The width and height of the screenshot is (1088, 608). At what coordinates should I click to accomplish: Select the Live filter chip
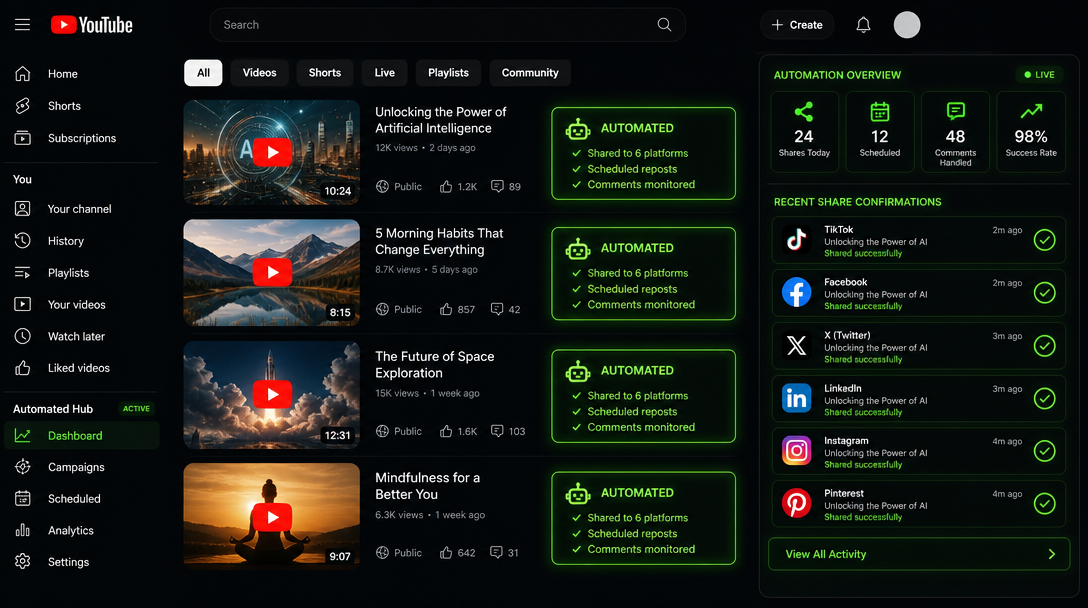pyautogui.click(x=384, y=73)
